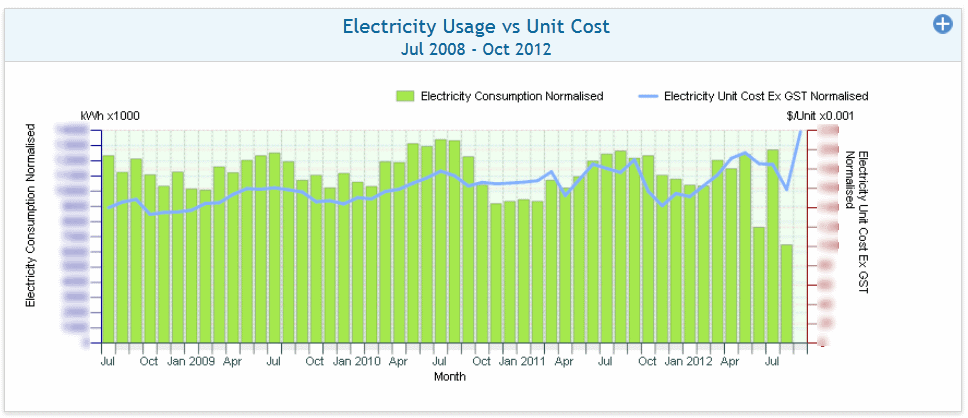Toggle the Electricity Unit Cost Ex GST Normalised legend label
Viewport: 968px width, 418px height.
(765, 96)
